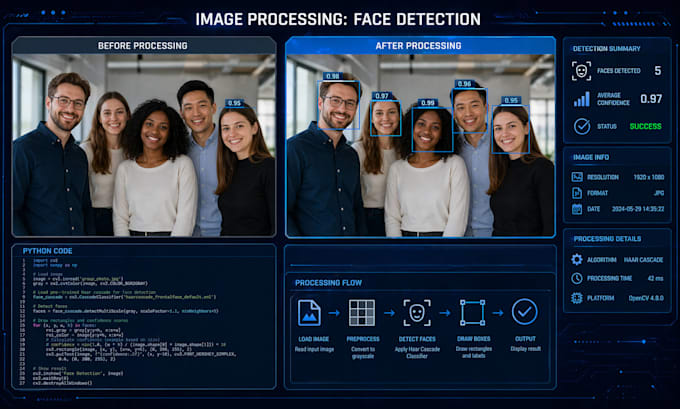Click code line 'cv2.destroyAllWindows()'

click(62, 383)
